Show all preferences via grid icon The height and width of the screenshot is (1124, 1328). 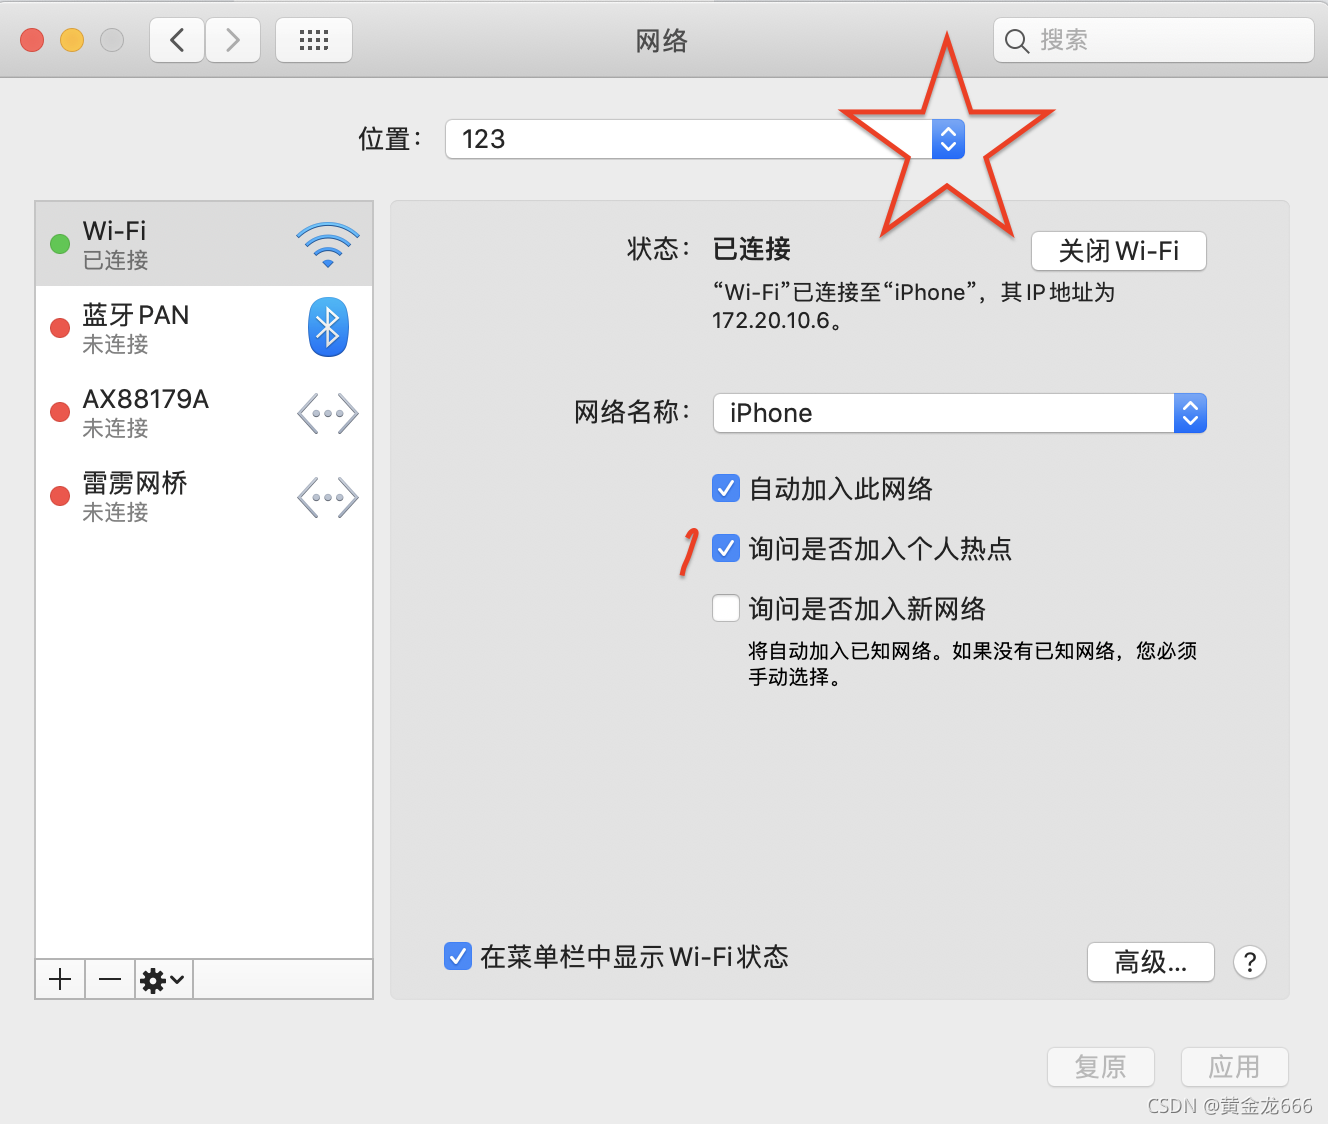coord(314,40)
